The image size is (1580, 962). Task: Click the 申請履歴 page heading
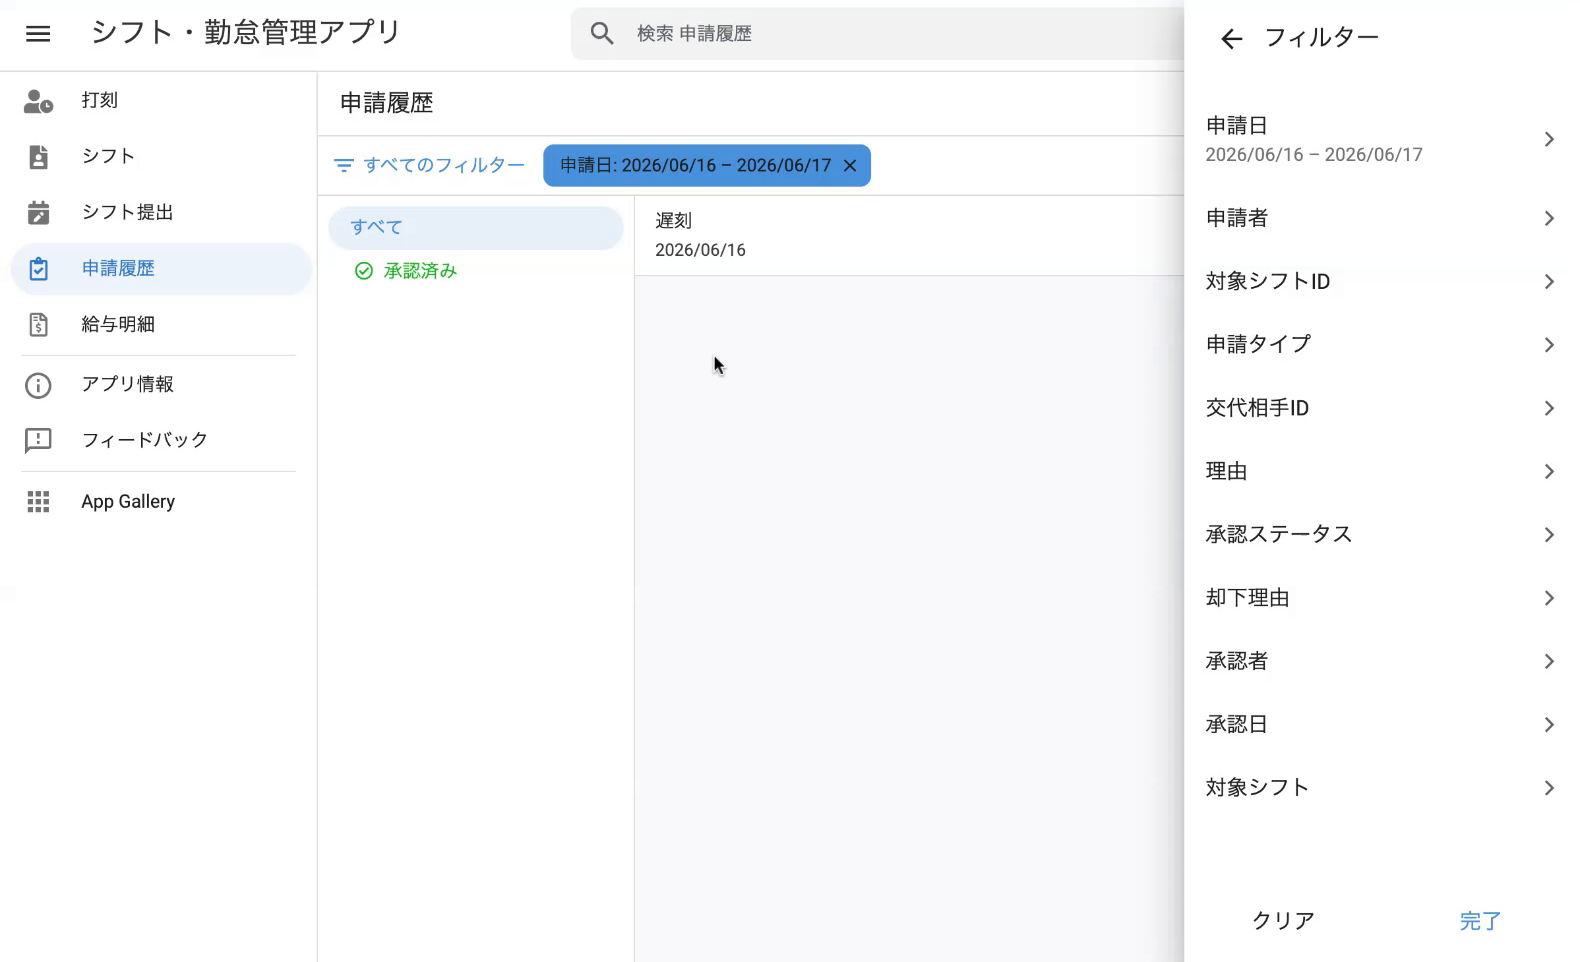387,104
